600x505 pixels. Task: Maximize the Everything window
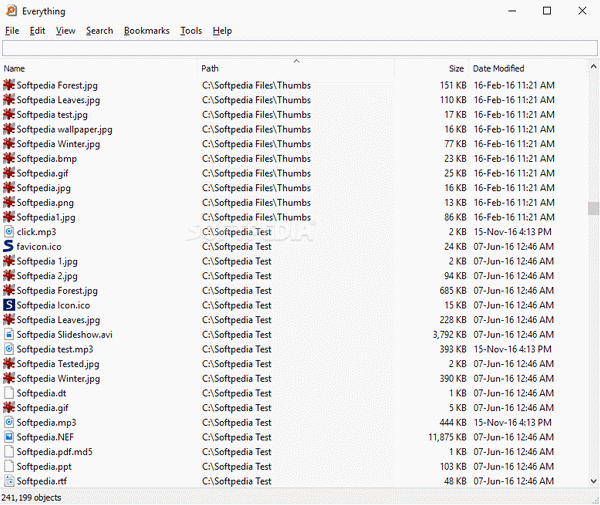pyautogui.click(x=547, y=11)
